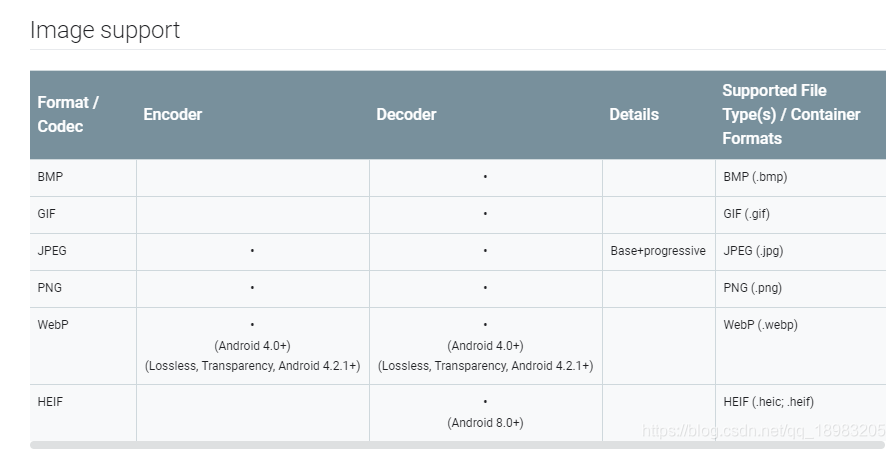The height and width of the screenshot is (449, 895).
Task: Click the JPEG format row label
Action: tap(52, 251)
